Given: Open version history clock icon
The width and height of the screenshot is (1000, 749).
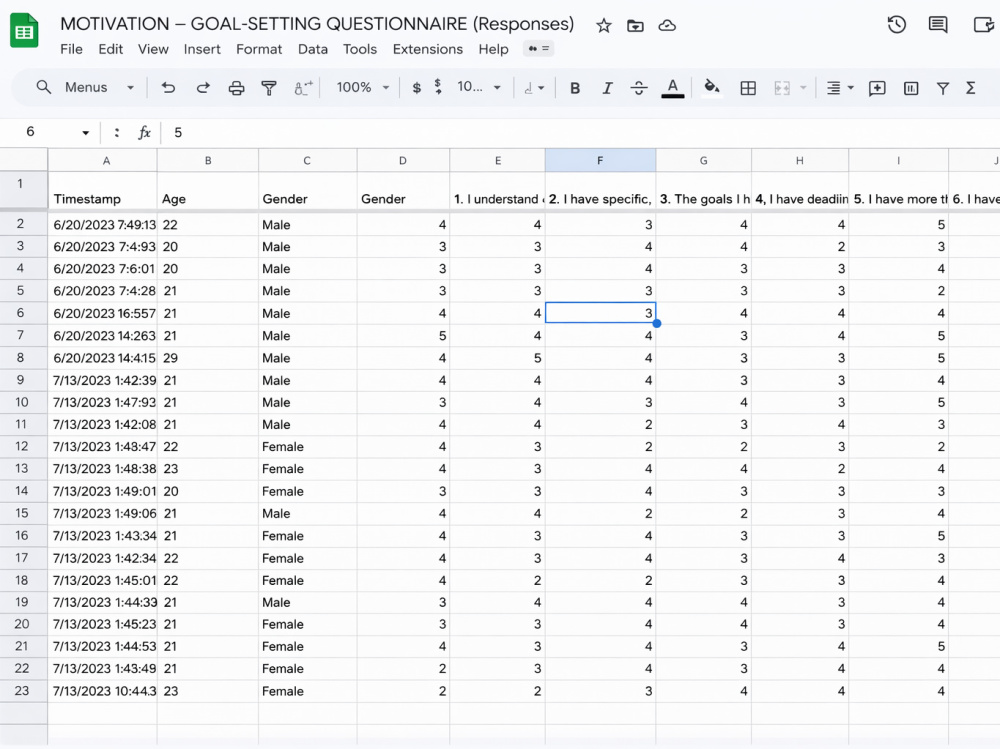Looking at the screenshot, I should (x=897, y=25).
